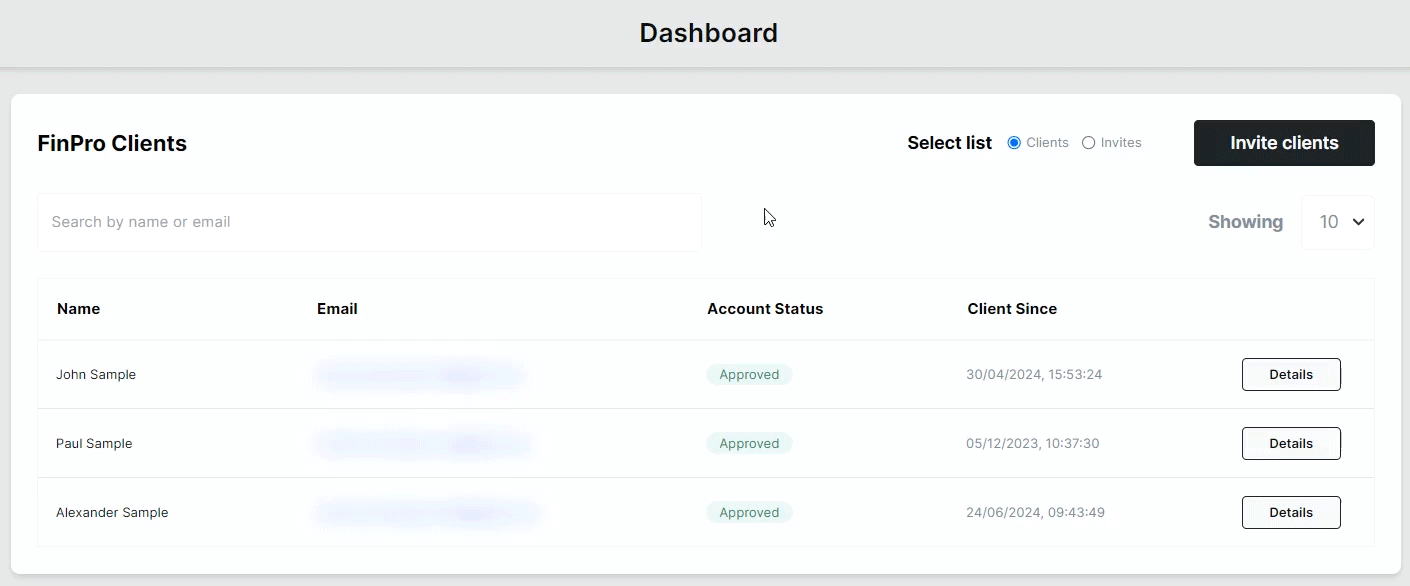Click date 05/12/2023, 10:37:30
The image size is (1410, 586).
coord(1033,444)
